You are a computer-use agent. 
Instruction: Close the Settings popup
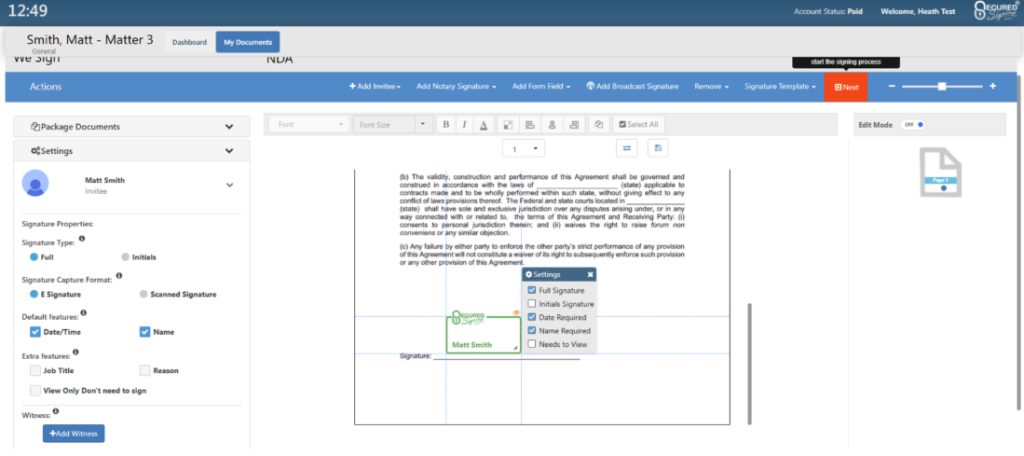(x=590, y=275)
